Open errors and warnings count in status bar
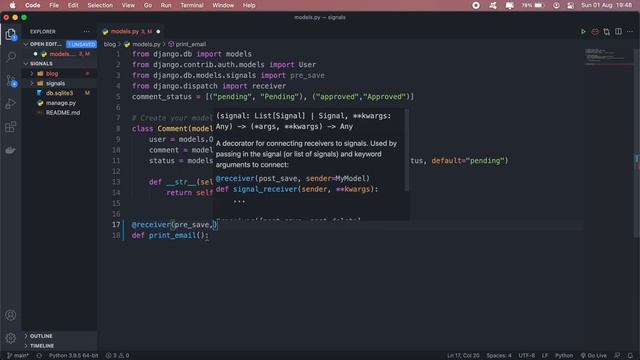The image size is (640, 360). point(118,356)
